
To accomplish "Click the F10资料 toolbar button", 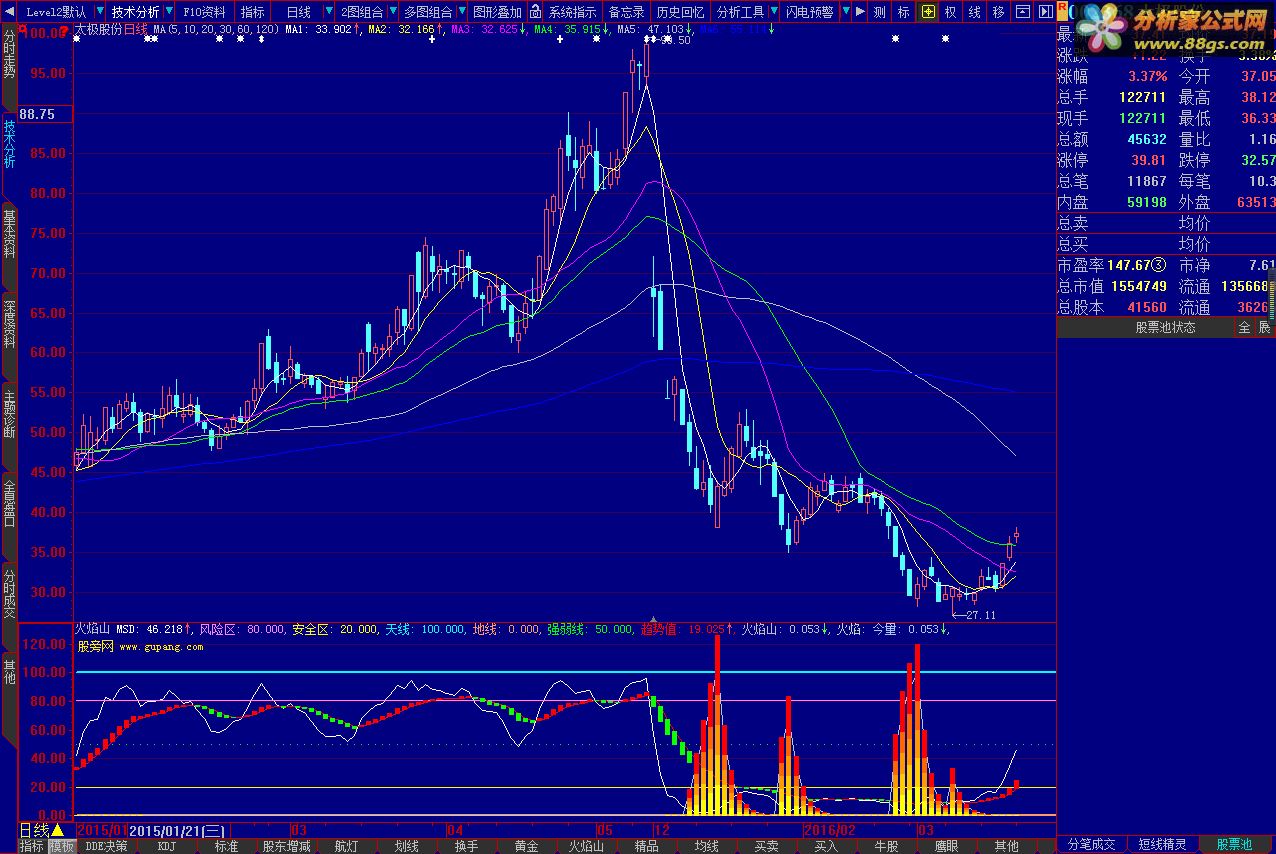I will [204, 12].
